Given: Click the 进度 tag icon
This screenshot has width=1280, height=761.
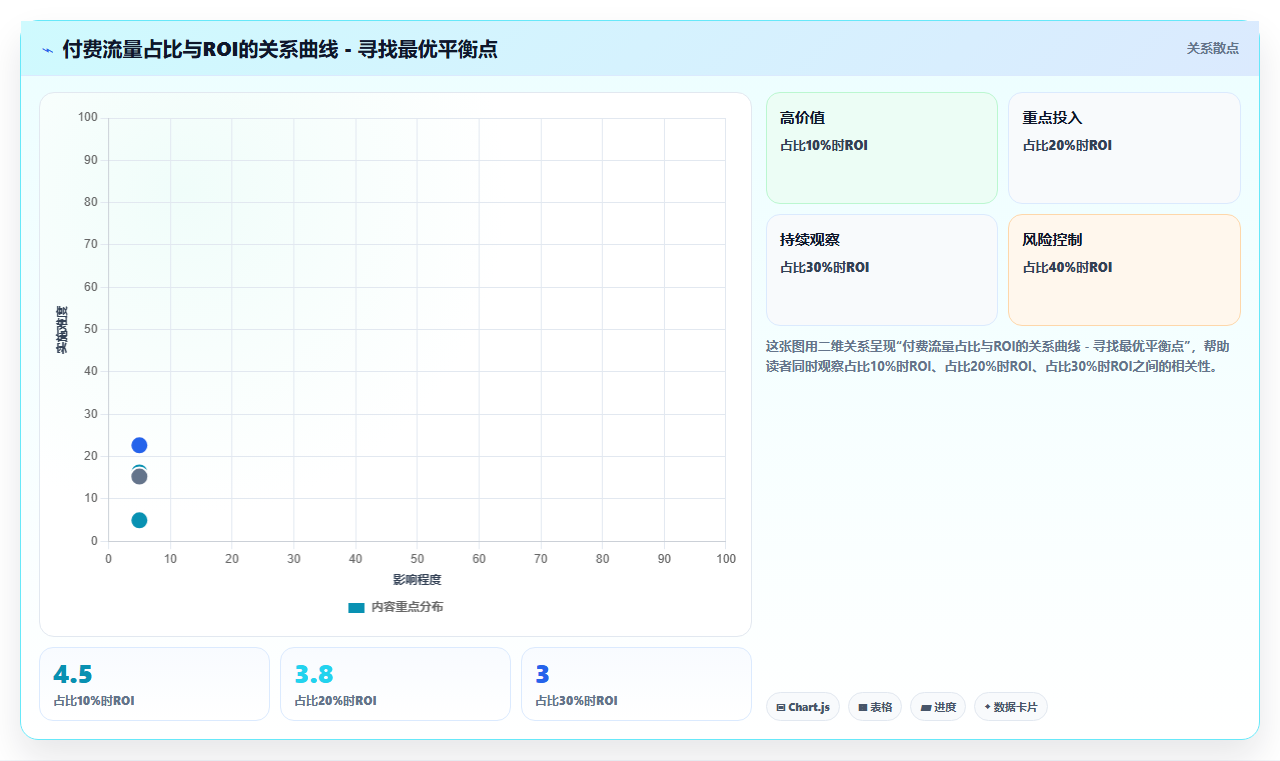Looking at the screenshot, I should pos(926,707).
